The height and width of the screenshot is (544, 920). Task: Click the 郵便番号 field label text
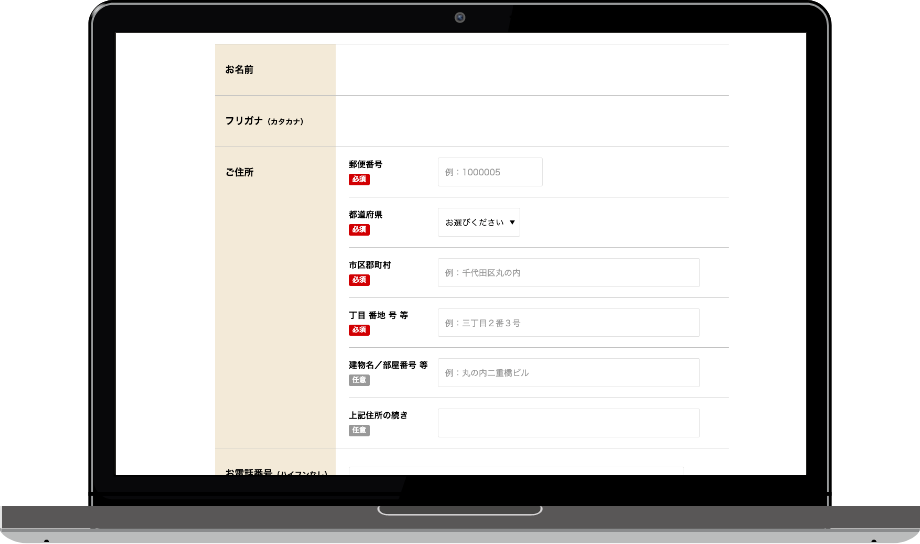tap(365, 164)
